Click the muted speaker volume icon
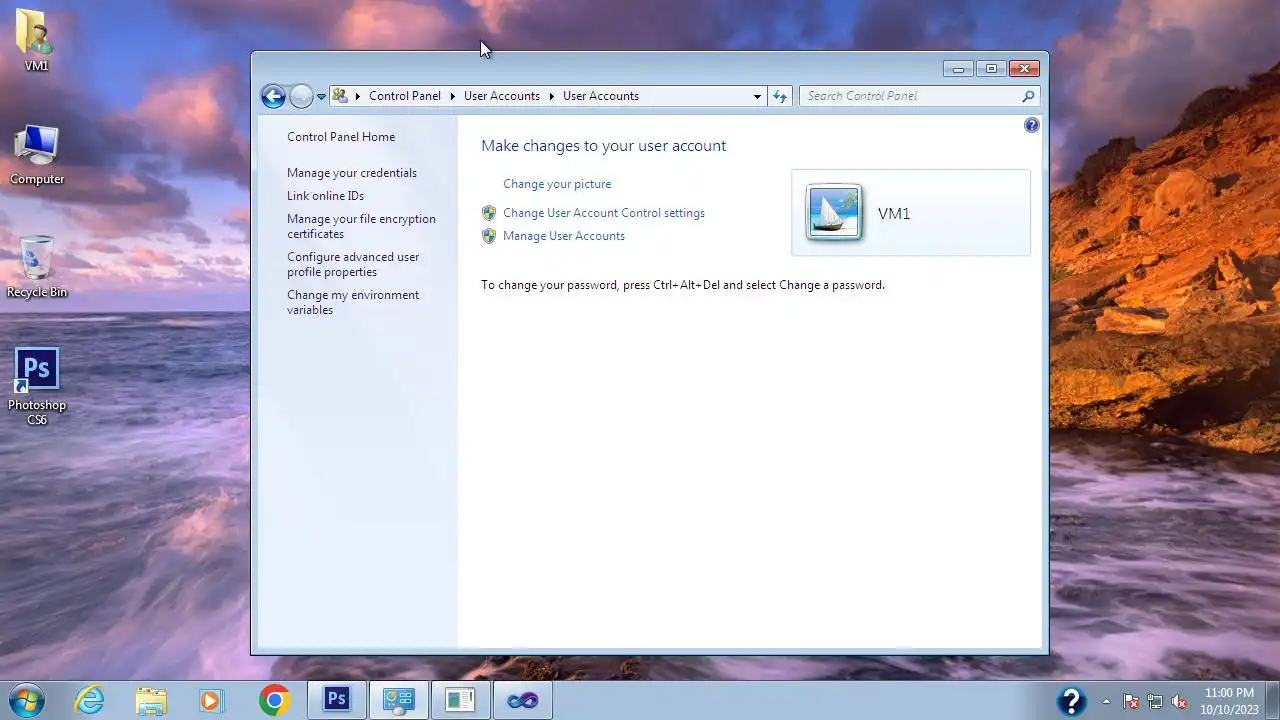 (1179, 701)
